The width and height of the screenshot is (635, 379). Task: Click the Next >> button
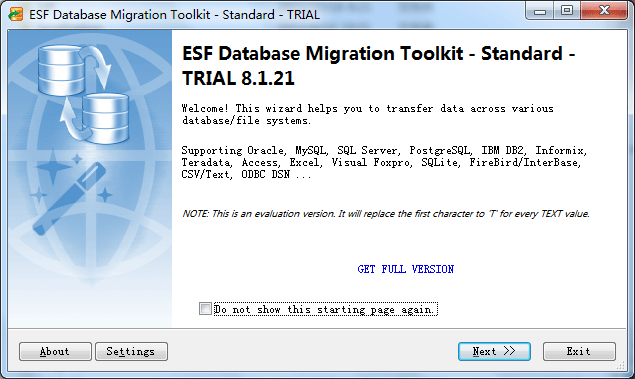pos(494,351)
